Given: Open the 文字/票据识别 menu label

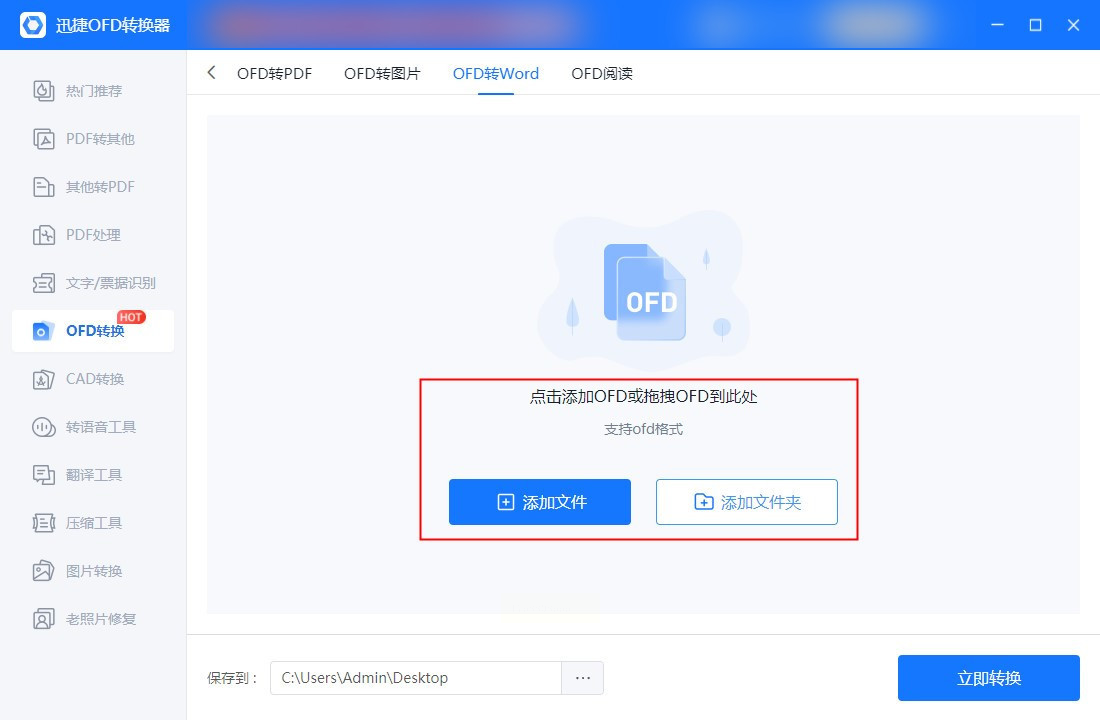Looking at the screenshot, I should (111, 283).
